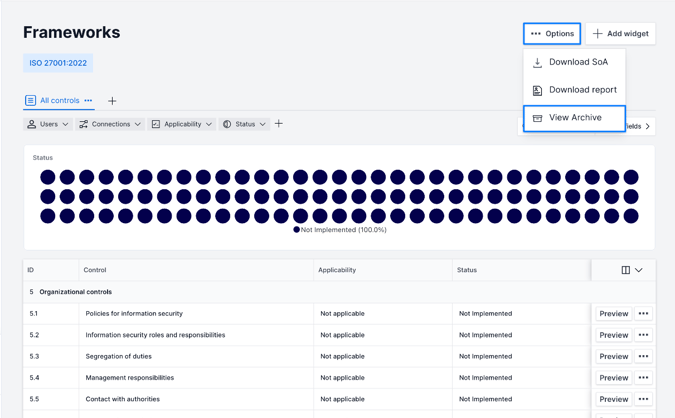Viewport: 675px width, 418px height.
Task: Open the Status filter dropdown
Action: (244, 125)
